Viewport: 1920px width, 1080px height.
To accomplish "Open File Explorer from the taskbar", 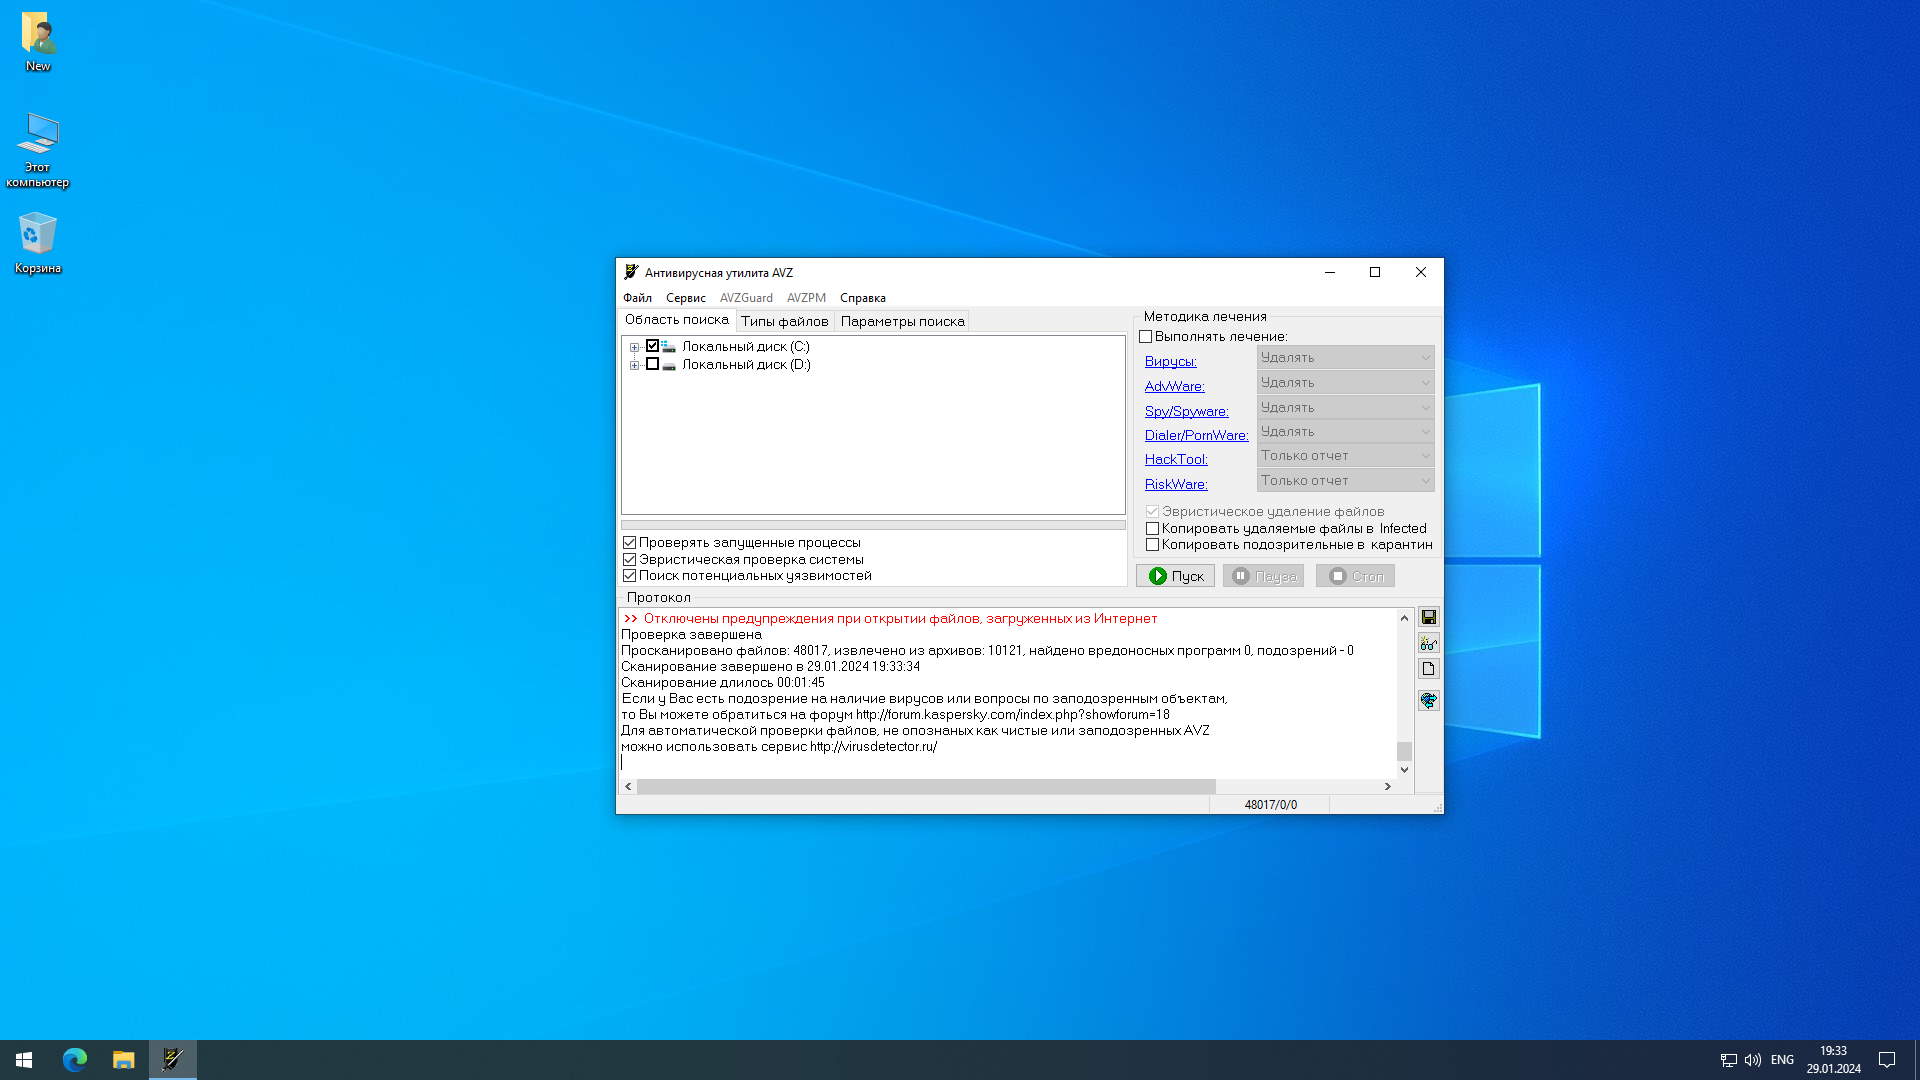I will pos(123,1059).
